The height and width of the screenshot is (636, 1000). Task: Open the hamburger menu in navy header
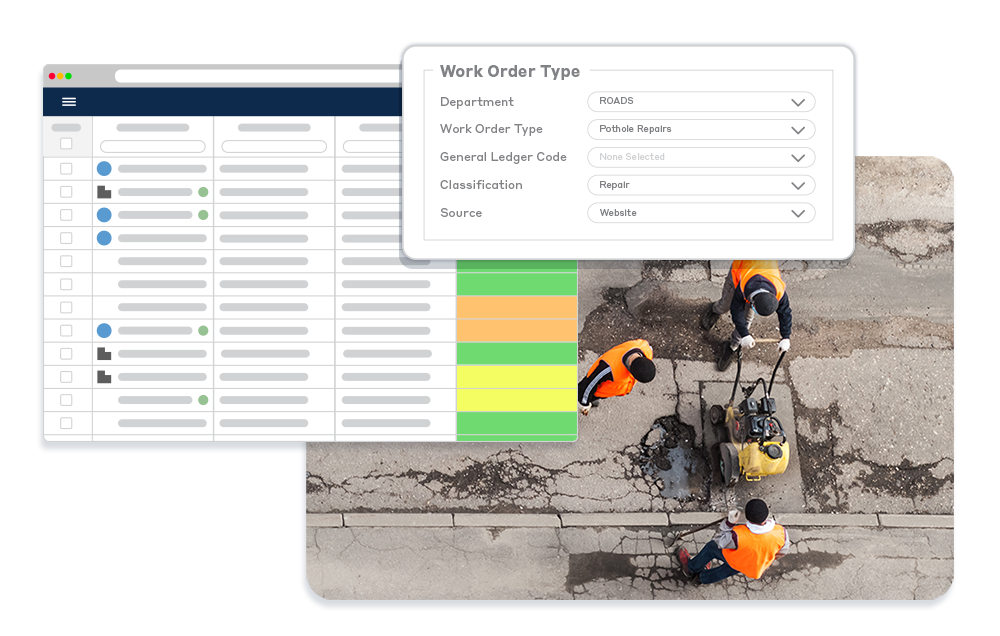(x=69, y=102)
